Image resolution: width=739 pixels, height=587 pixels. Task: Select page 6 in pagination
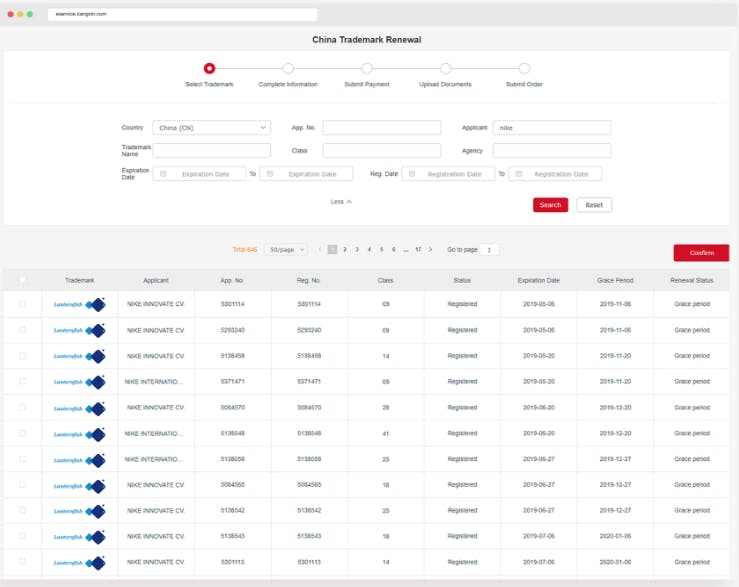[394, 249]
